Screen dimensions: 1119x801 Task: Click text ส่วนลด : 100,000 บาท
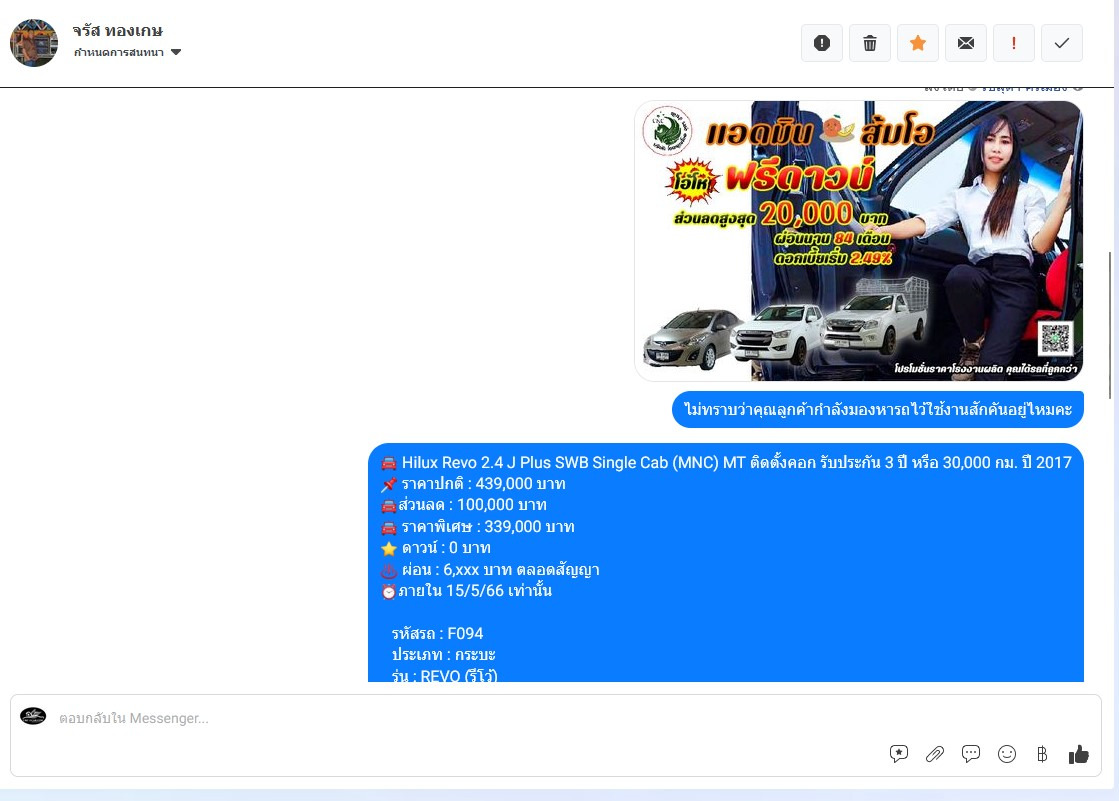(472, 505)
